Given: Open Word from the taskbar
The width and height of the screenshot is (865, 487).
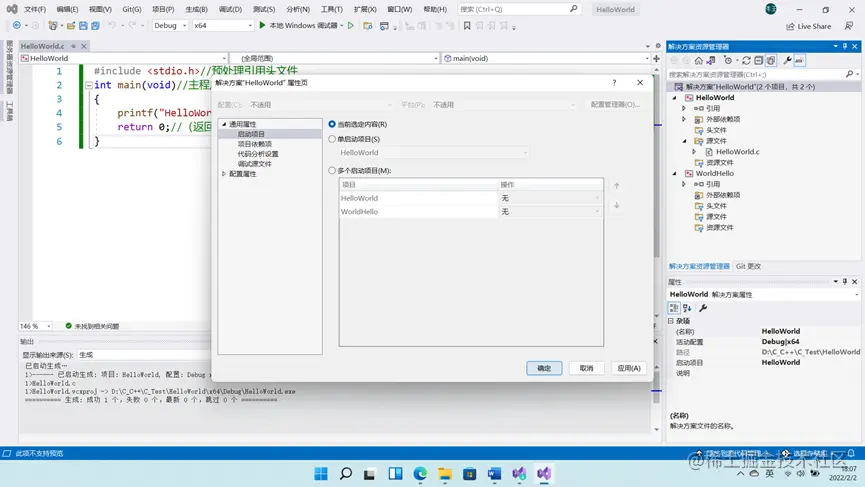Looking at the screenshot, I should (x=494, y=473).
